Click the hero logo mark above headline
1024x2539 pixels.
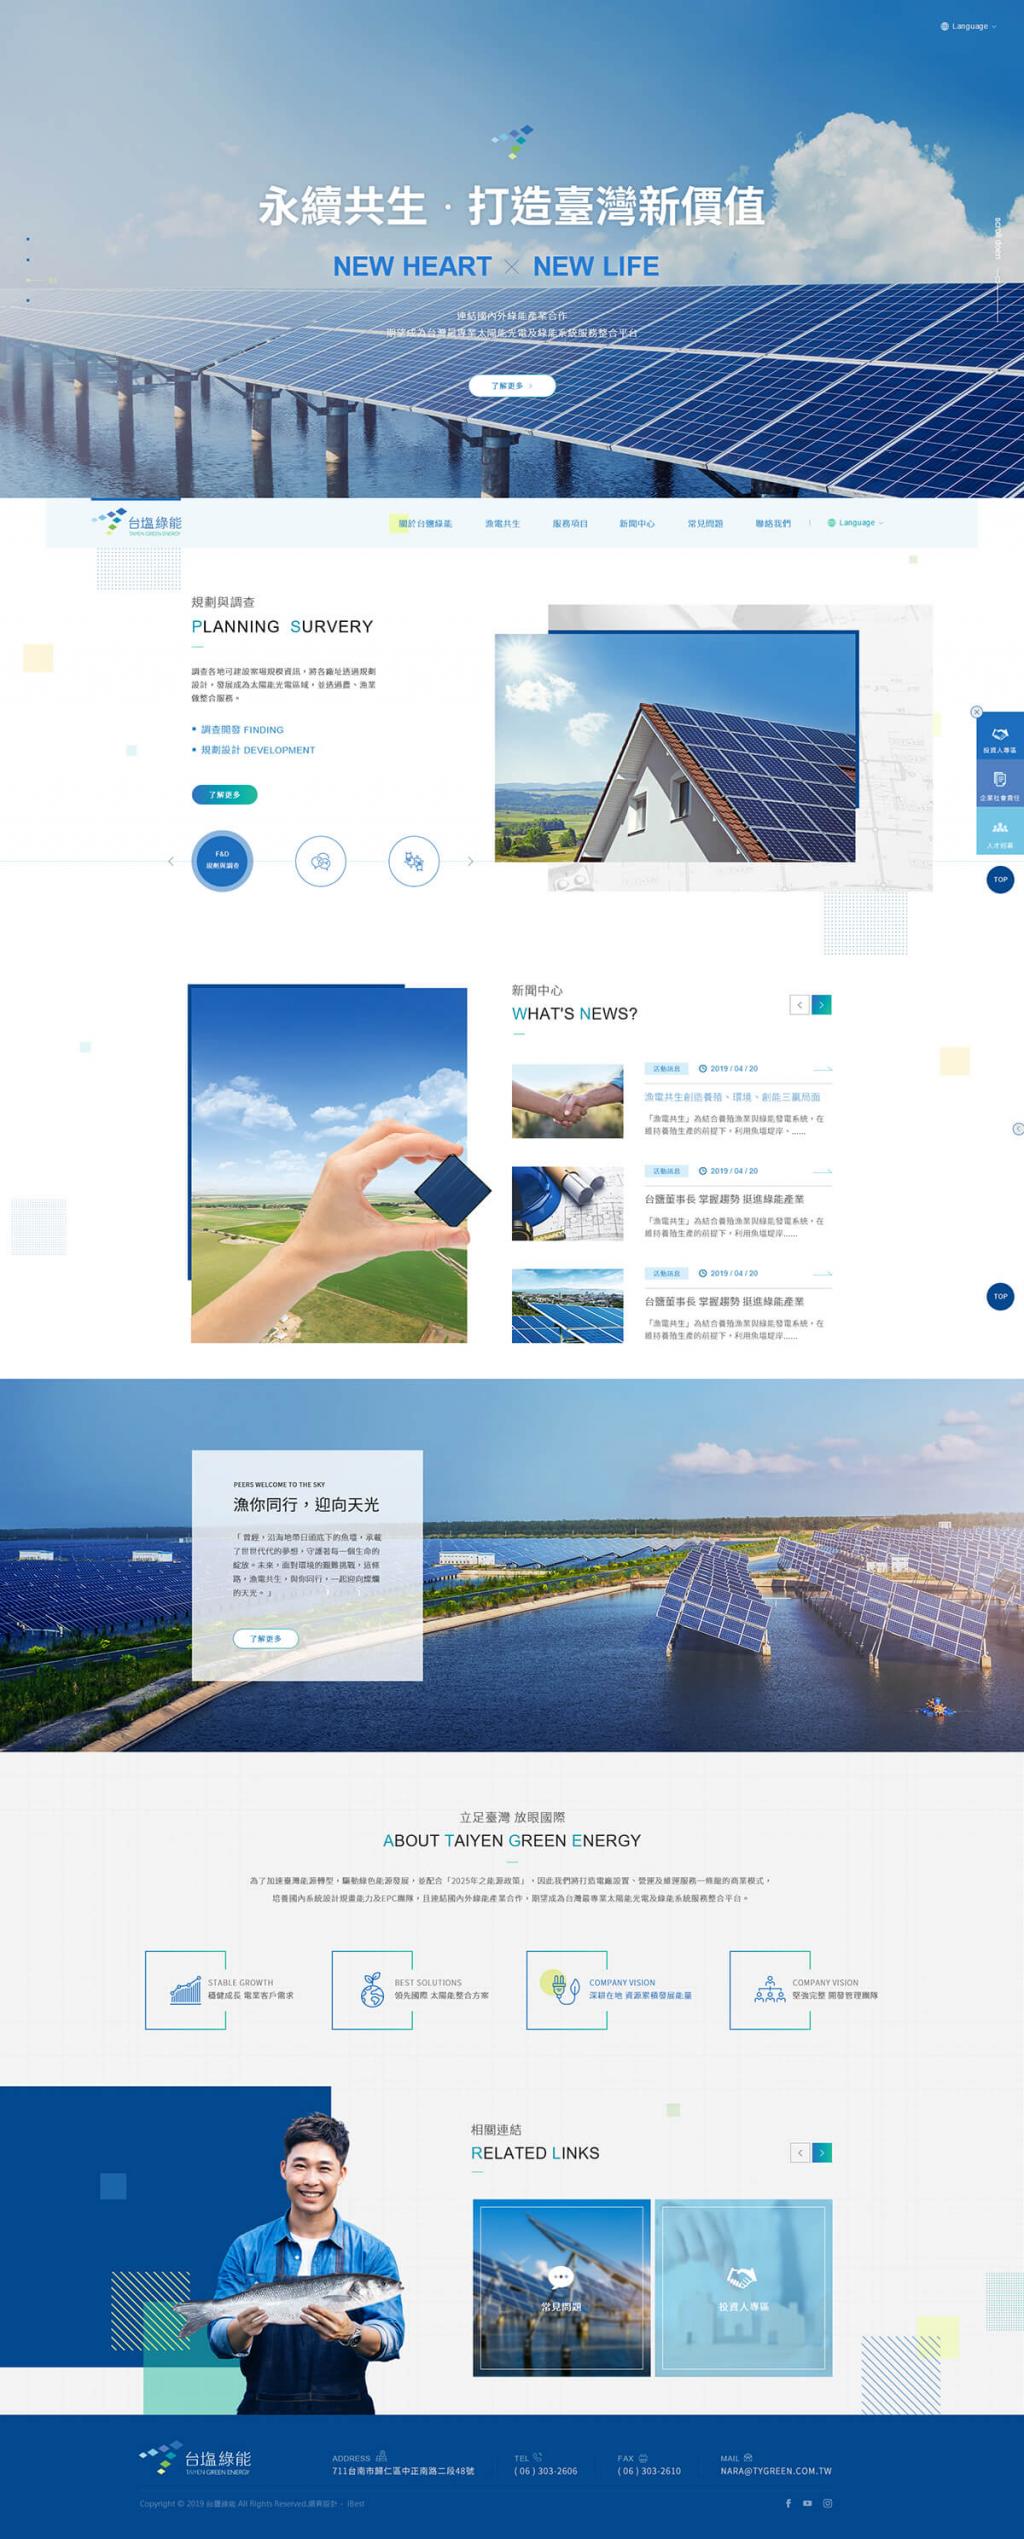pyautogui.click(x=512, y=141)
